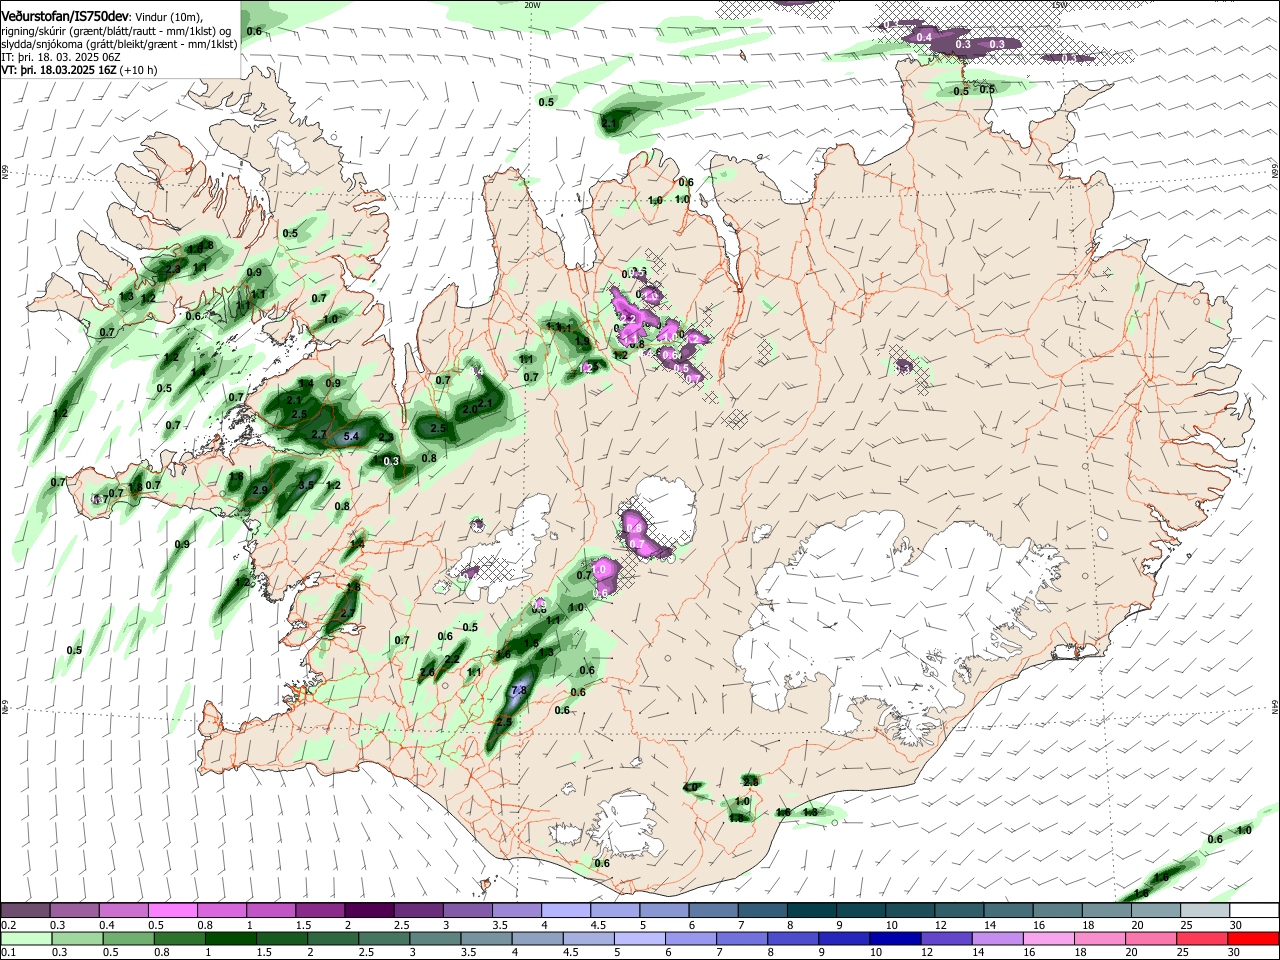Viewport: 1280px width, 960px height.
Task: Click the 5.4 precipitation value on the map
Action: click(351, 437)
